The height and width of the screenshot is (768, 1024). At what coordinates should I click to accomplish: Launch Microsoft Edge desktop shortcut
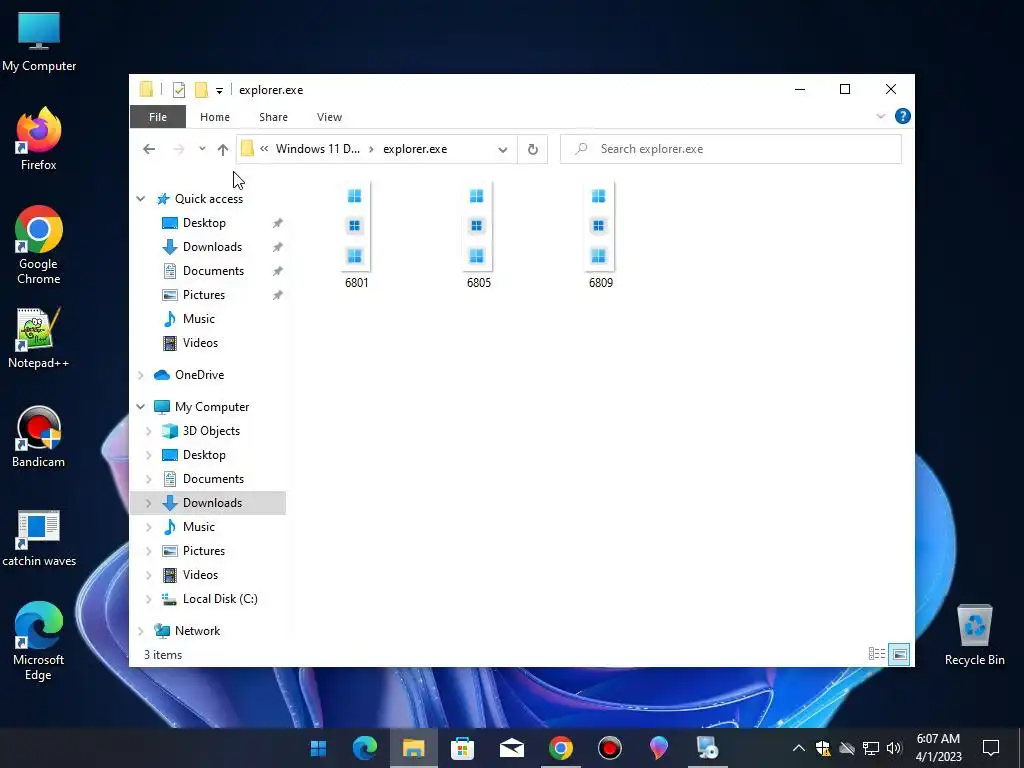tap(39, 641)
